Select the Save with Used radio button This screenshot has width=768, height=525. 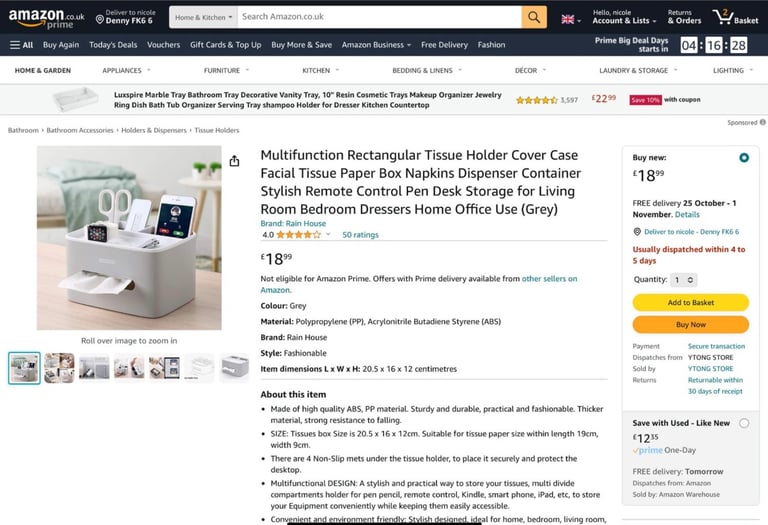pos(744,423)
